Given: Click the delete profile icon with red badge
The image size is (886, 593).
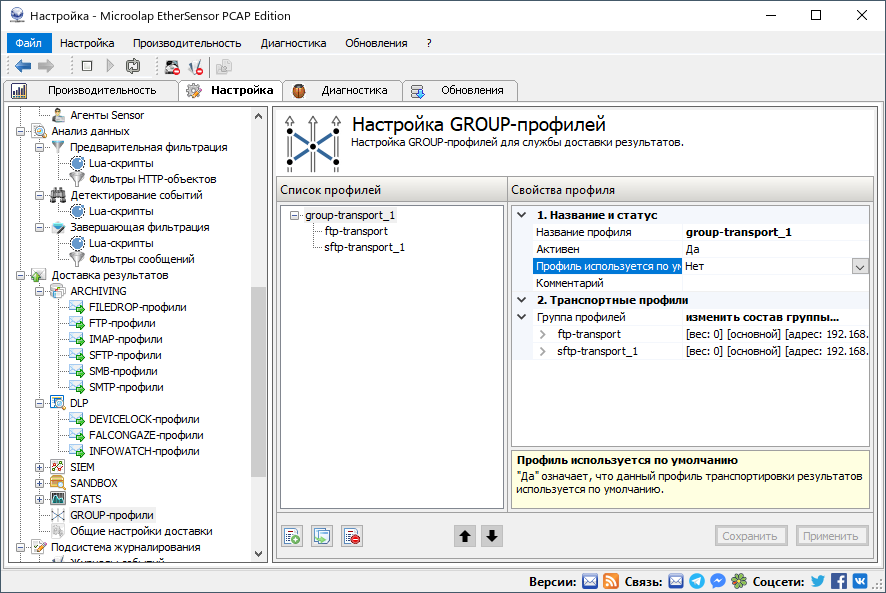Looking at the screenshot, I should 351,535.
